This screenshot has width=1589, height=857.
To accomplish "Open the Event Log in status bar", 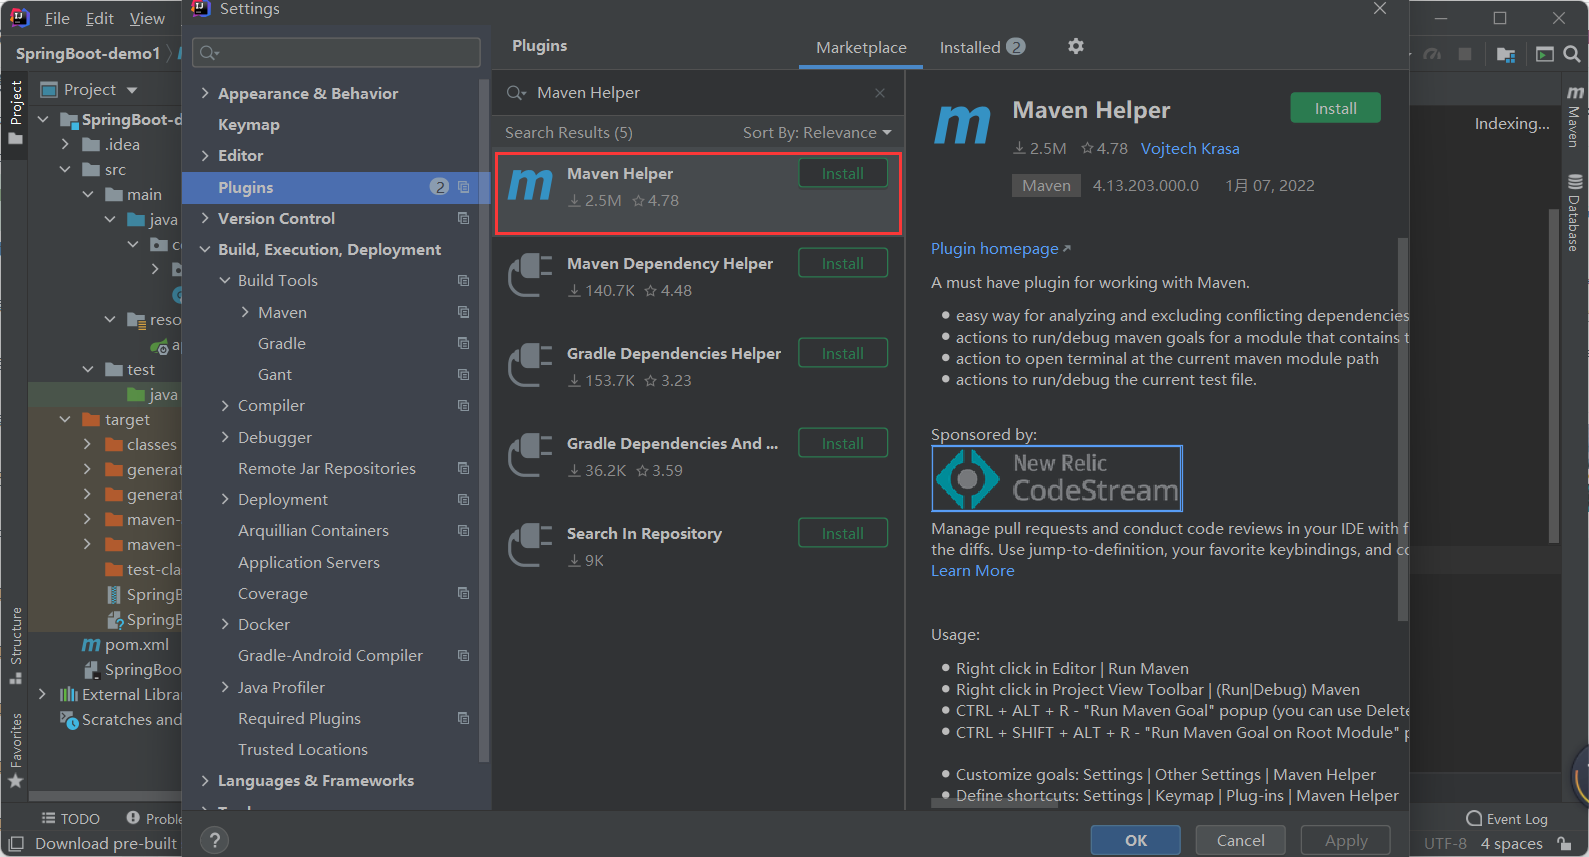I will tap(1507, 819).
